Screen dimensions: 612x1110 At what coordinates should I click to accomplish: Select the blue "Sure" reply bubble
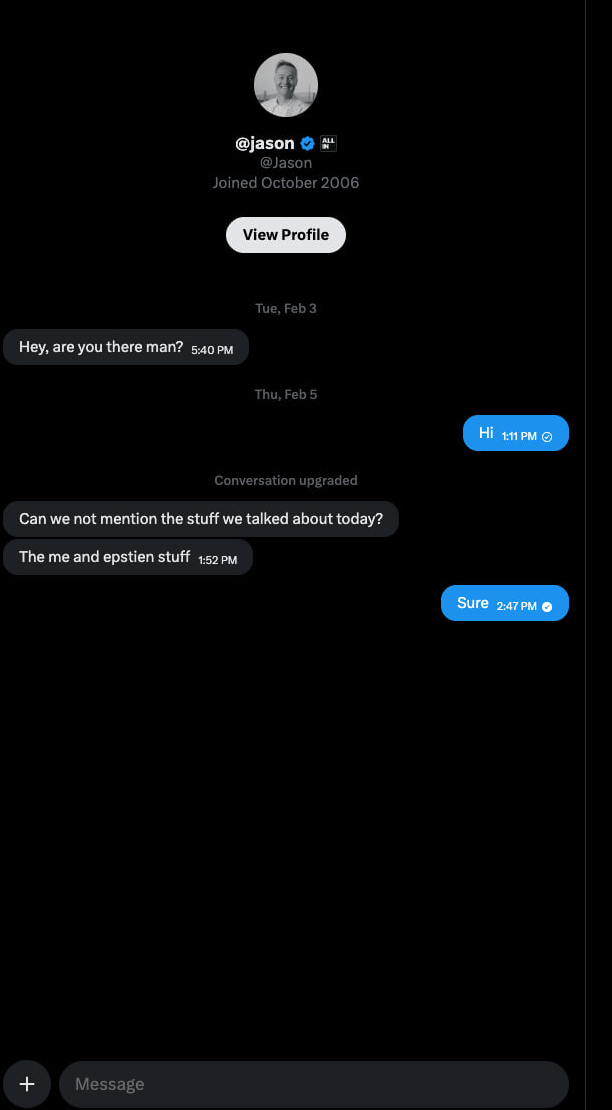[473, 603]
